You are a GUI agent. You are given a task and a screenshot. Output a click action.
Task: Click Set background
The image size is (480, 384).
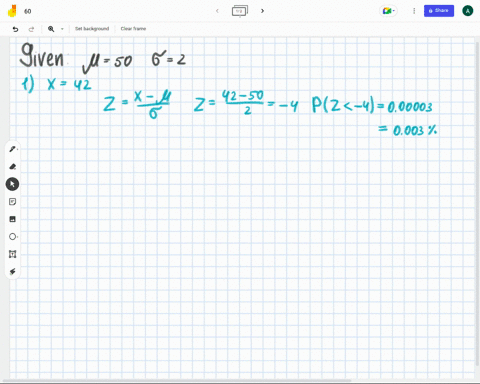coord(92,29)
